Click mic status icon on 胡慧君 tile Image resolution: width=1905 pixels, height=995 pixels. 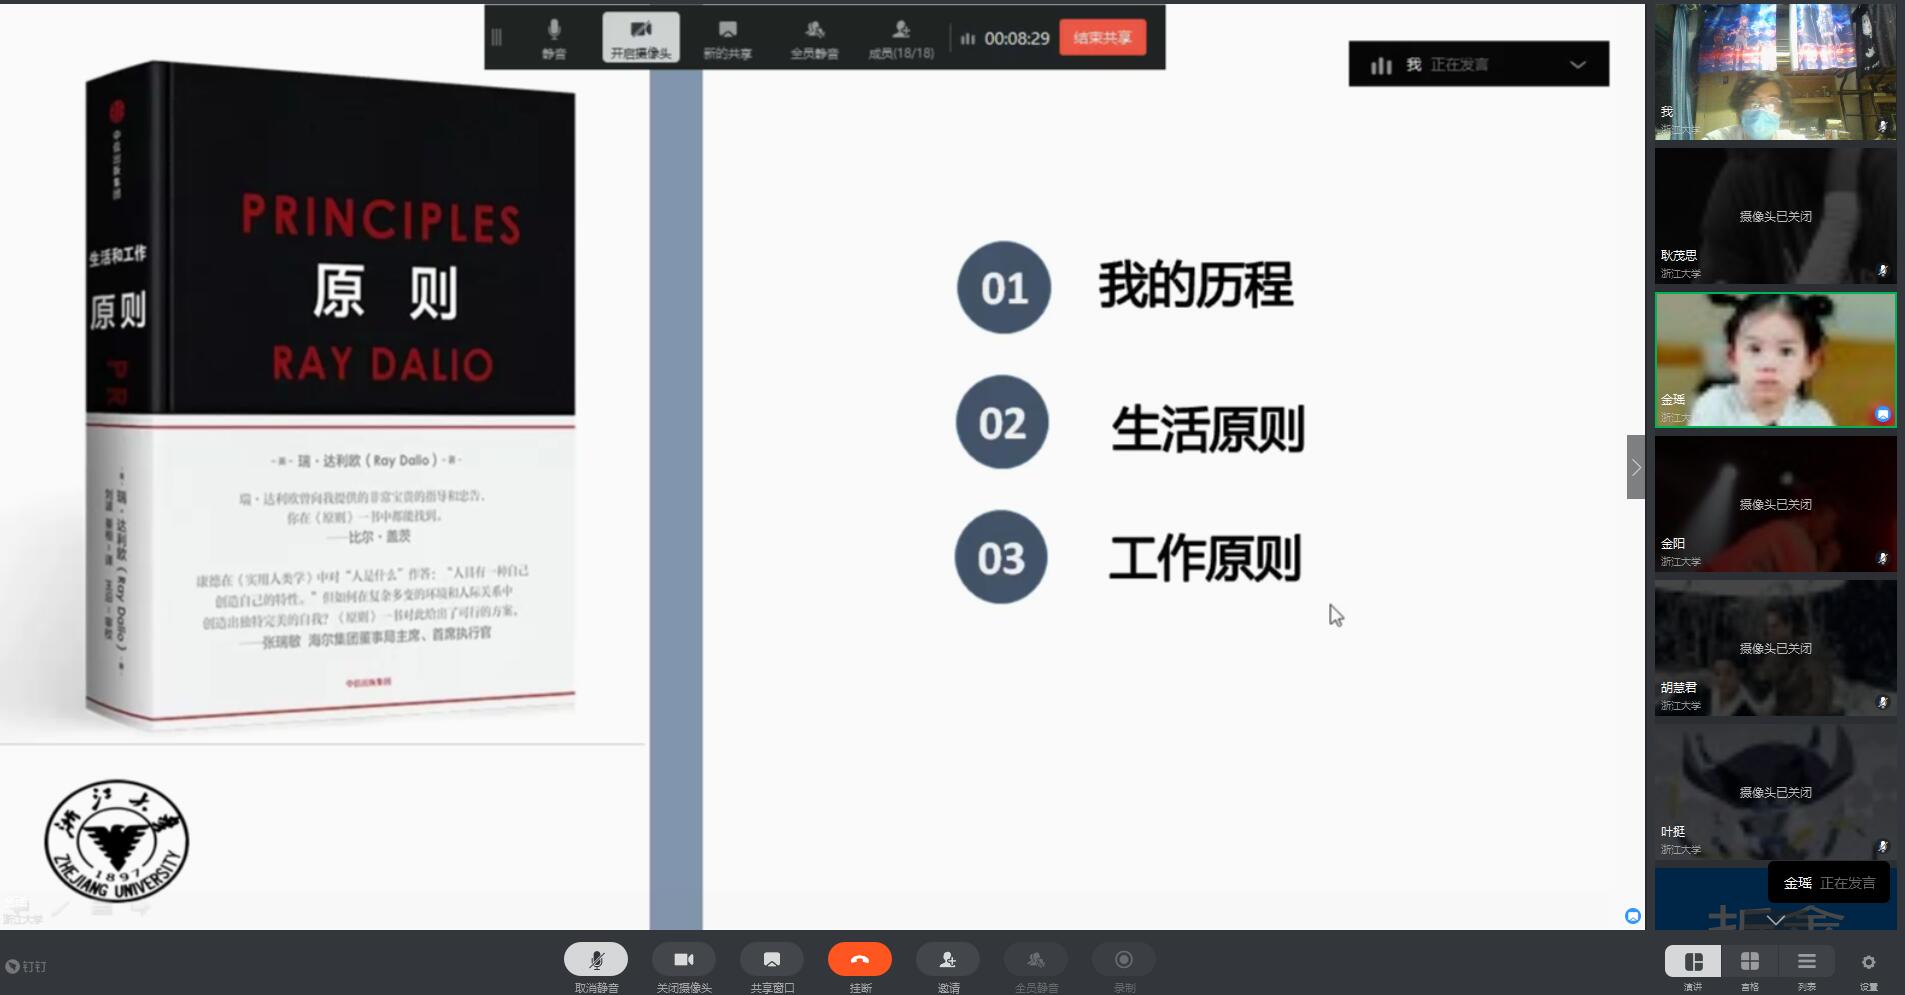click(x=1883, y=703)
